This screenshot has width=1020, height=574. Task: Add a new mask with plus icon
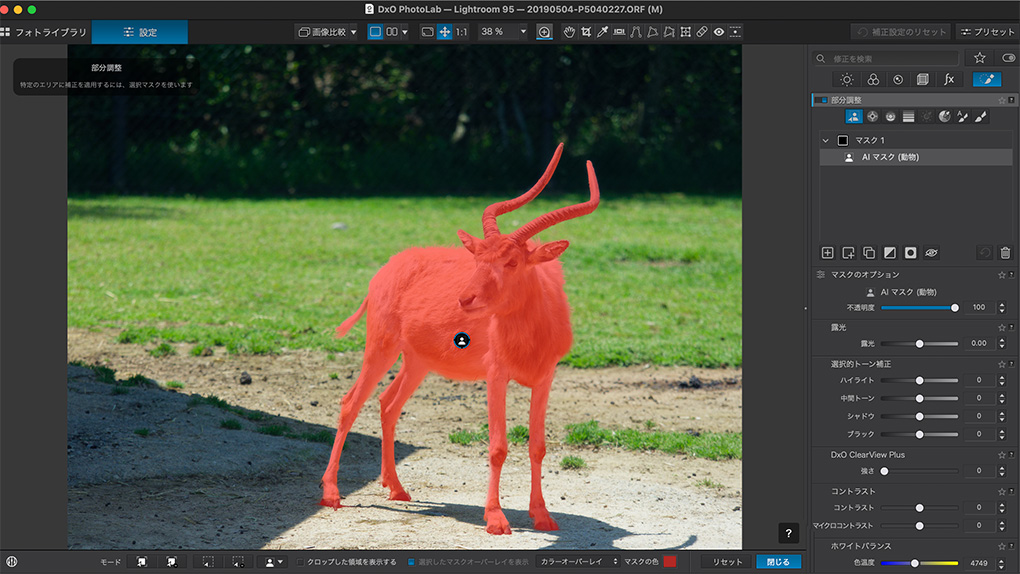827,253
